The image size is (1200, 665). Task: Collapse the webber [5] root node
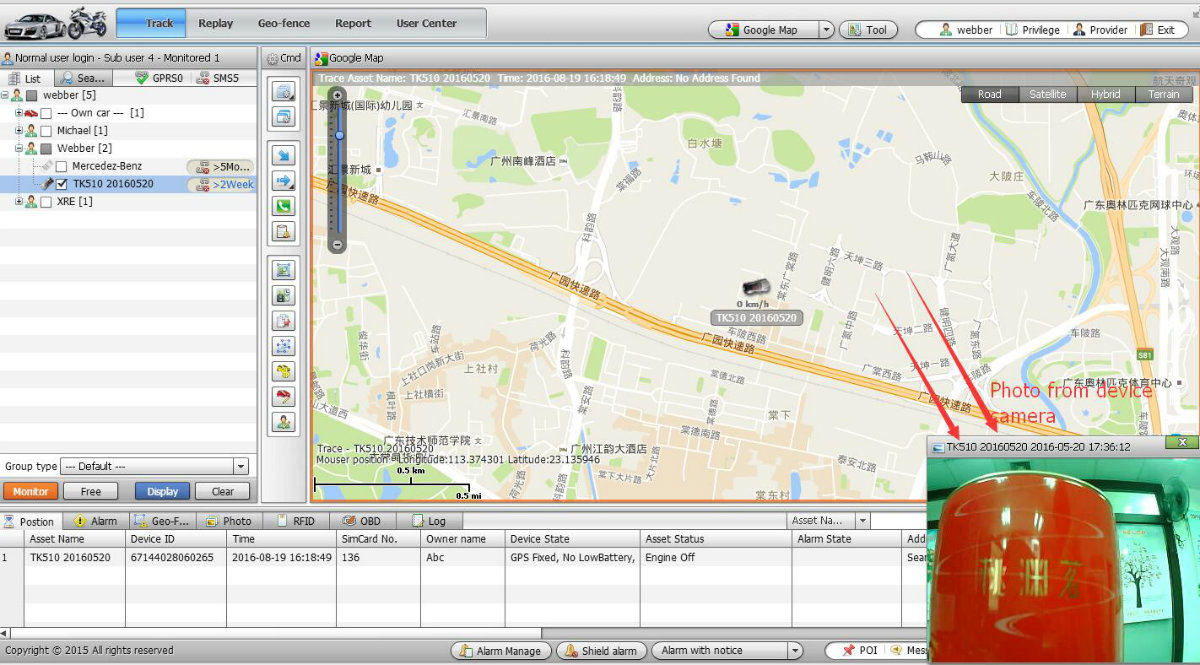(x=5, y=95)
